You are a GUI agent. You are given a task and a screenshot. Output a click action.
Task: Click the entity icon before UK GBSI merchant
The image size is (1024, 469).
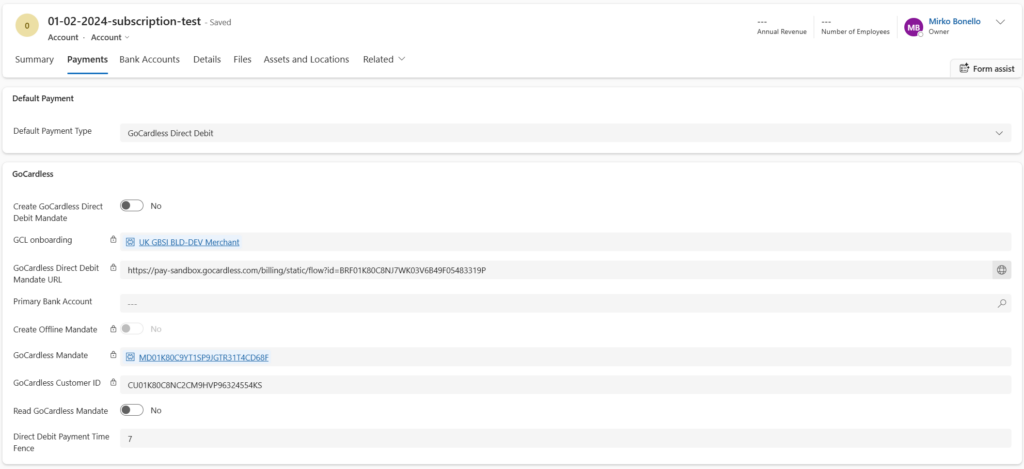[130, 242]
